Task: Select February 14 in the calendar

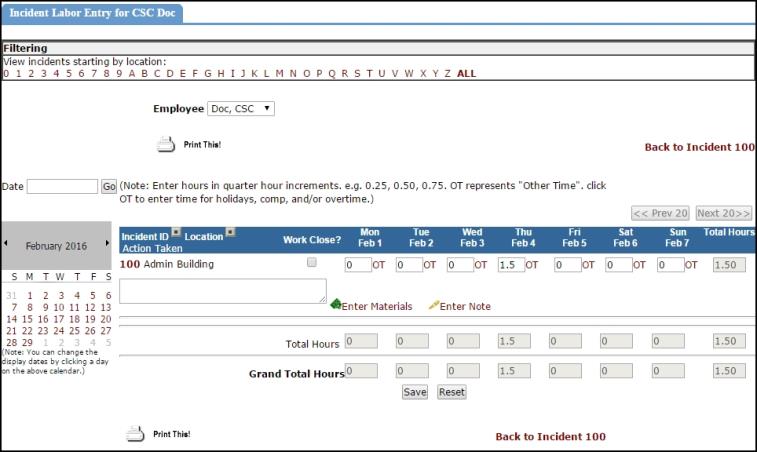Action: (x=12, y=319)
